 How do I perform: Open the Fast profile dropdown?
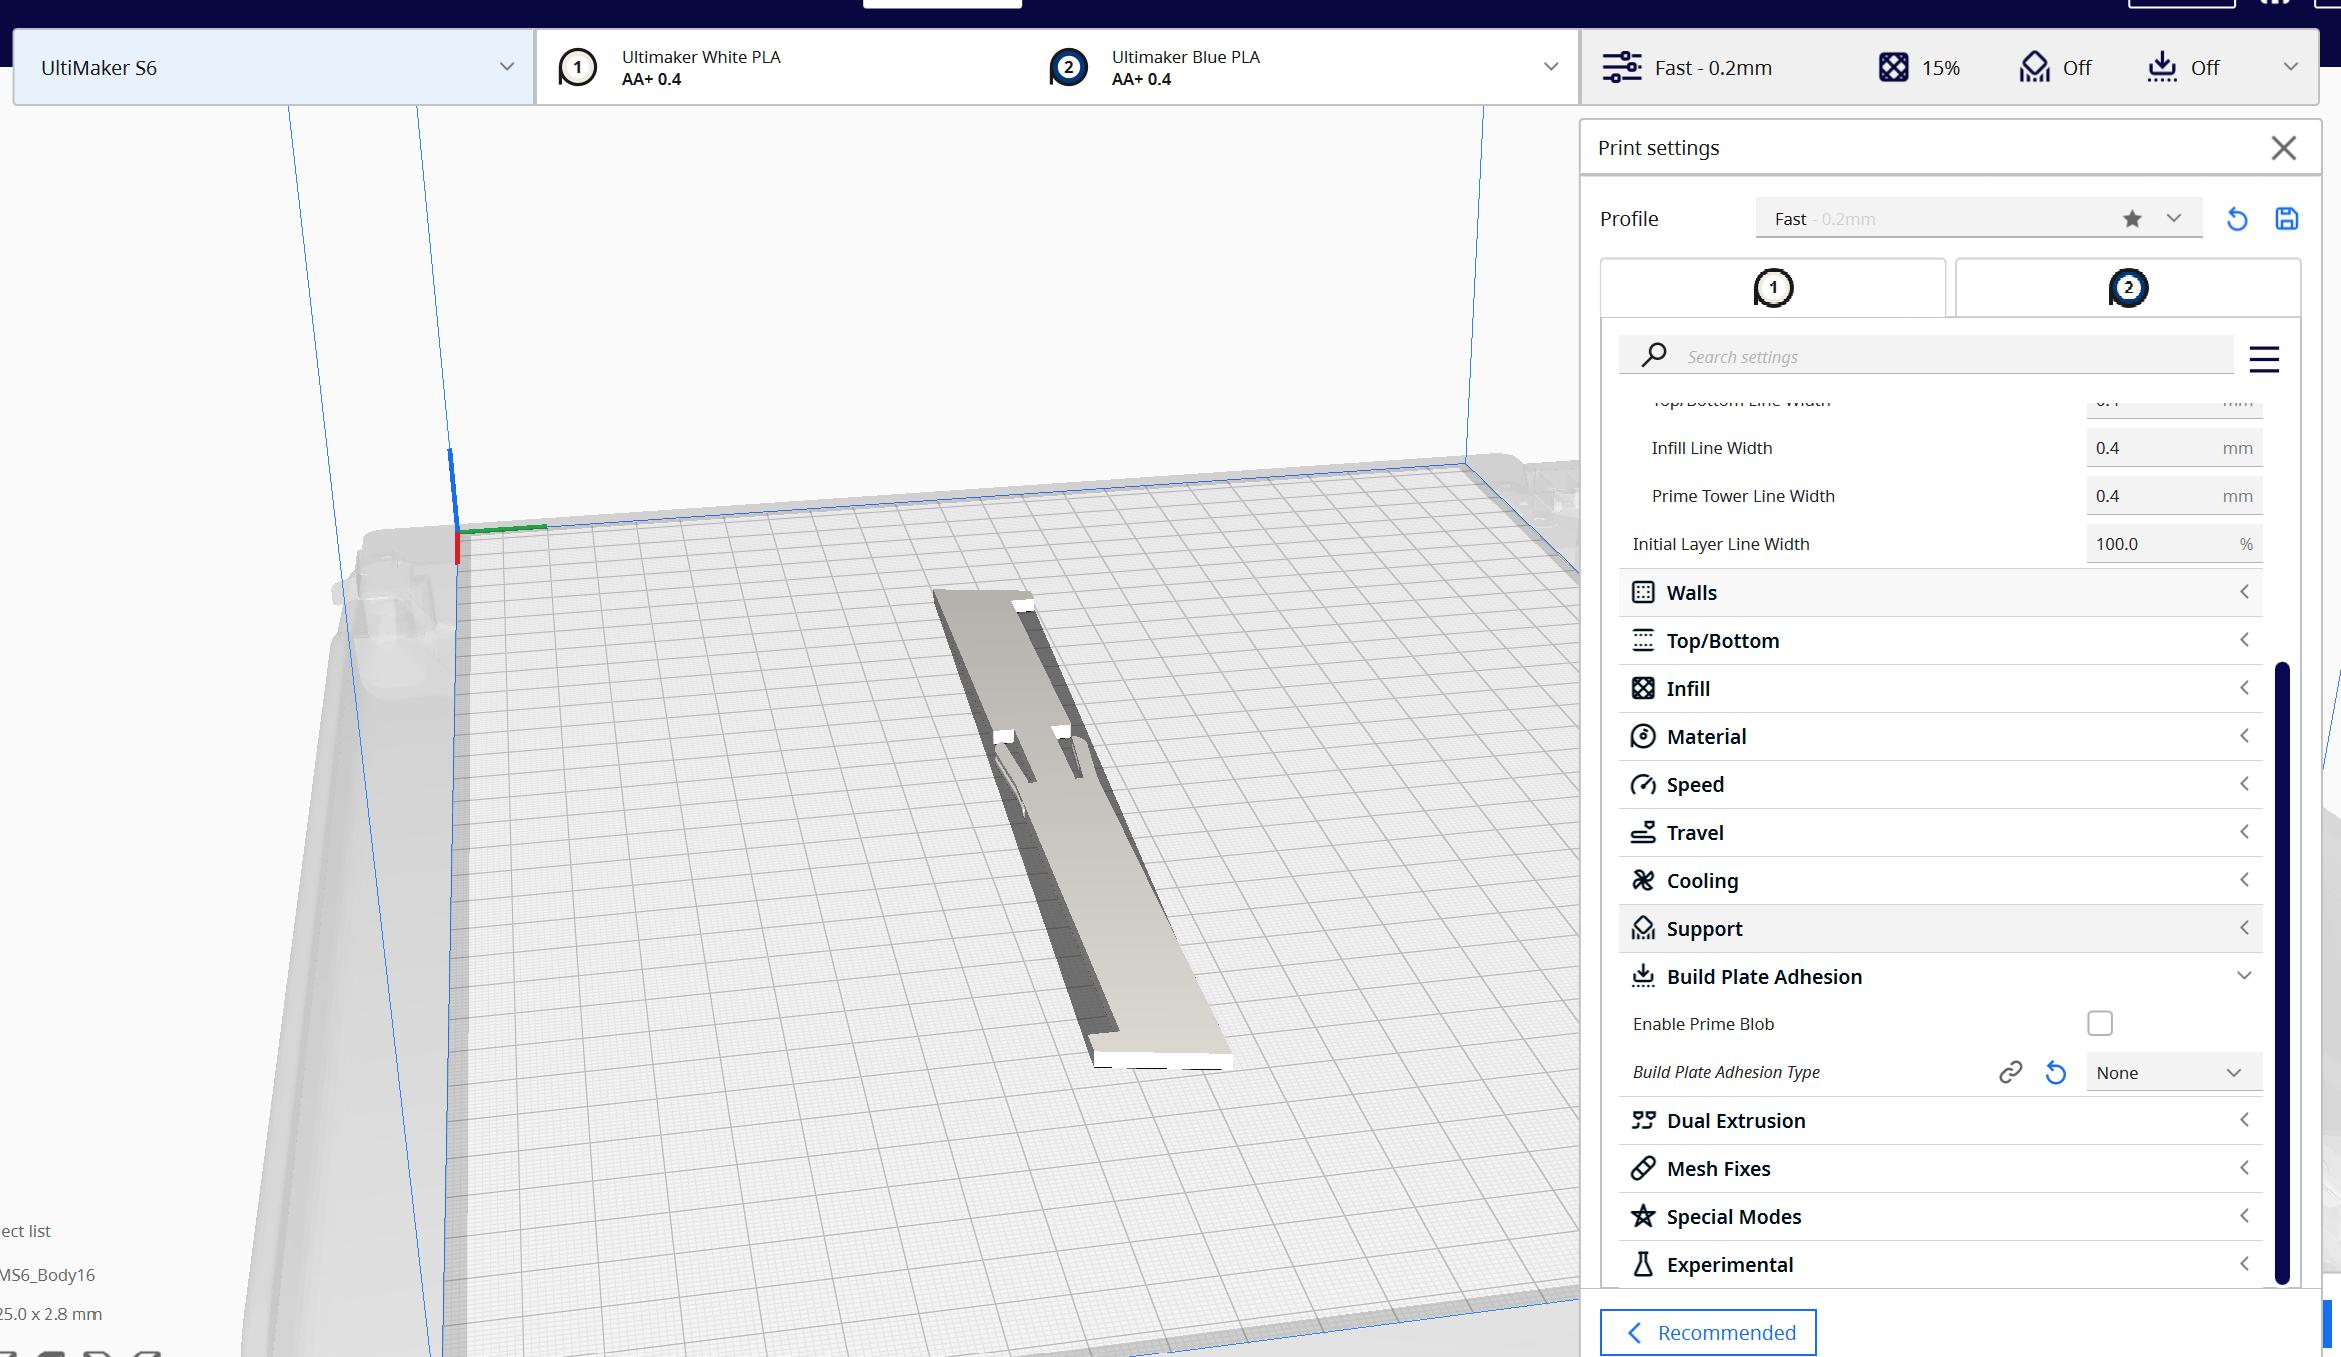[1978, 218]
